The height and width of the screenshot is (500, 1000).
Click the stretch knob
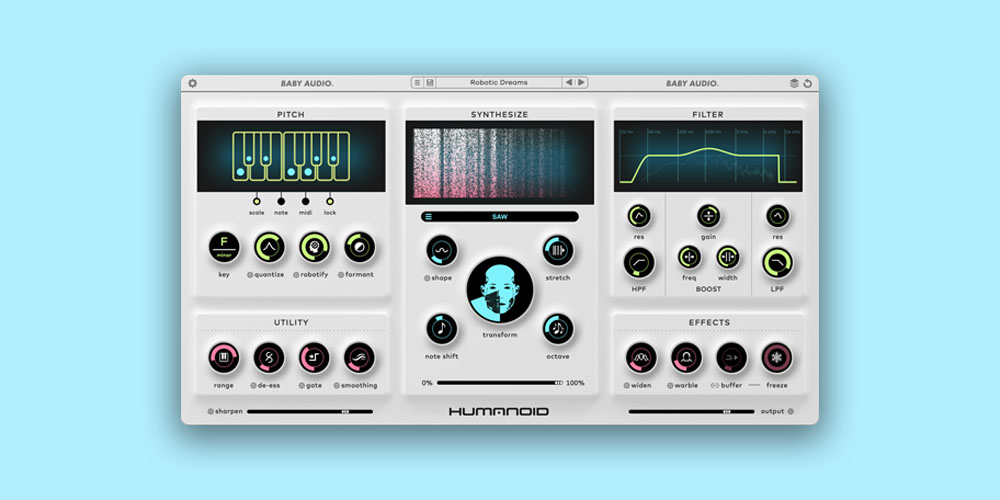(x=558, y=250)
